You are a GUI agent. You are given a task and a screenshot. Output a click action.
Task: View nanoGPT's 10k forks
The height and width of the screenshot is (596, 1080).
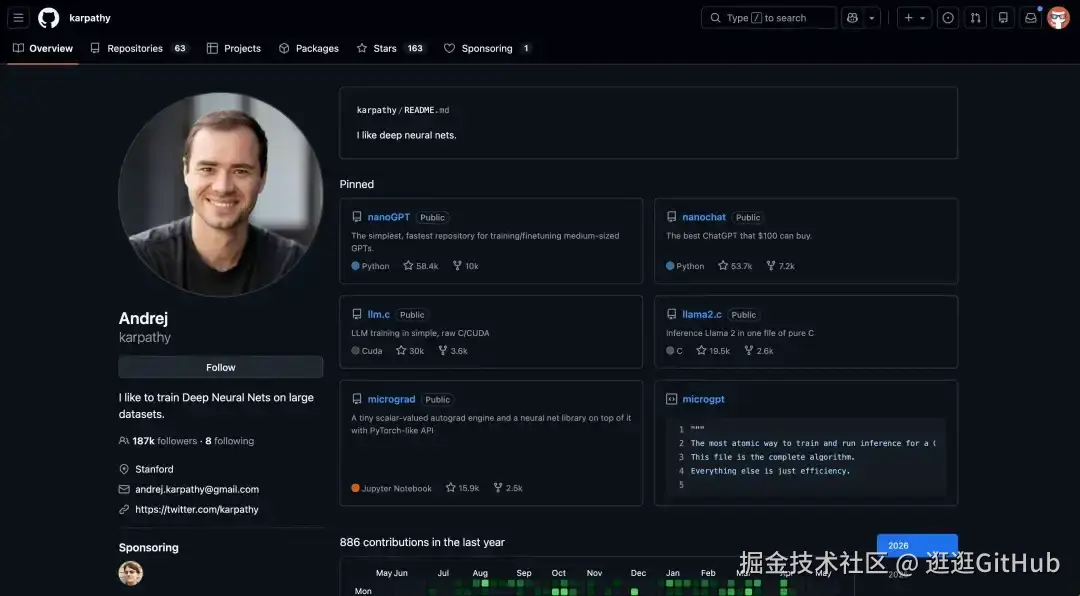click(x=466, y=266)
